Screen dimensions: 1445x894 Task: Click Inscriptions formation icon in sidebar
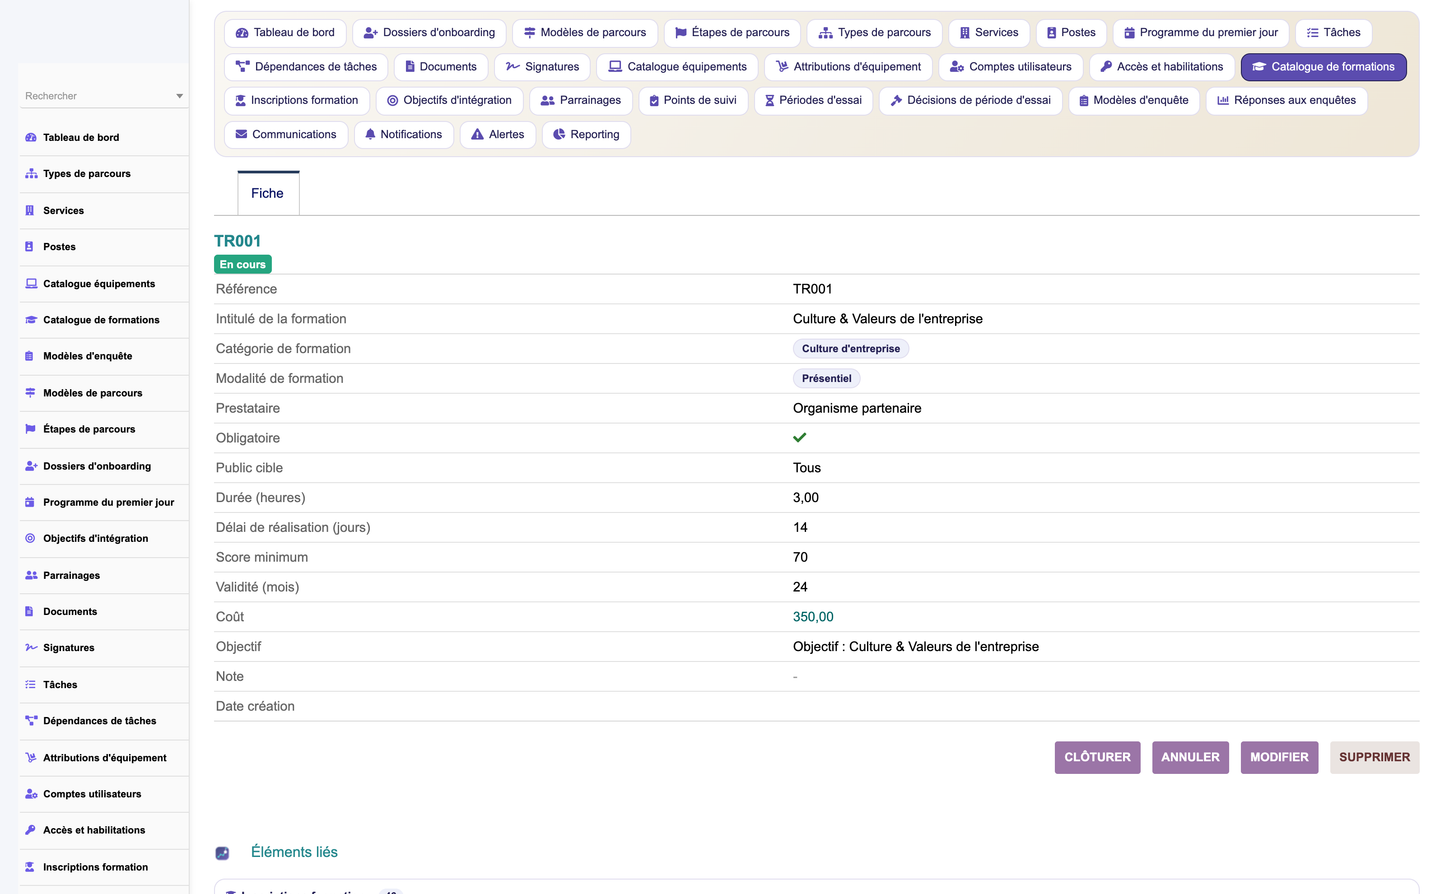[30, 867]
